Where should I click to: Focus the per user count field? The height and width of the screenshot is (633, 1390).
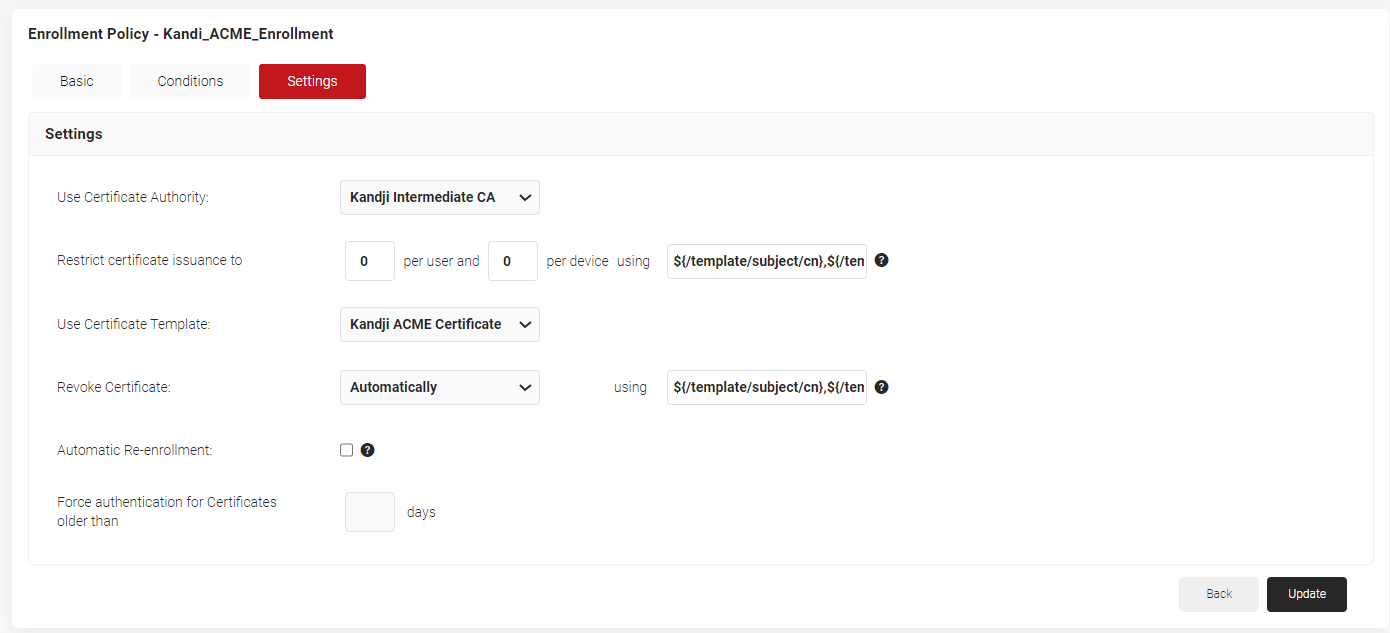click(x=369, y=261)
